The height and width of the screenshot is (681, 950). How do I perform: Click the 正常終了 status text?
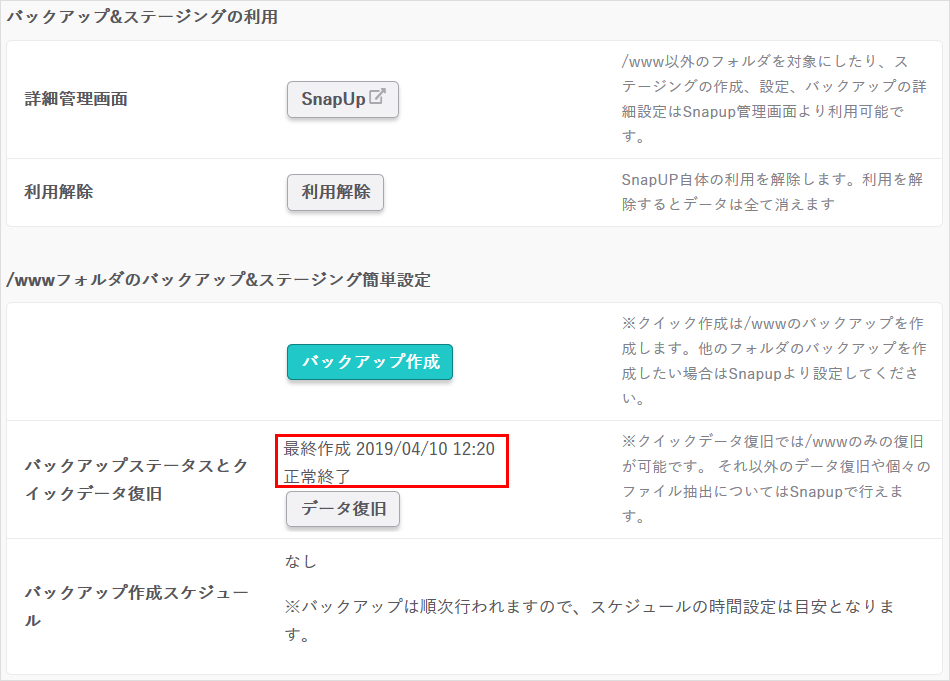317,475
